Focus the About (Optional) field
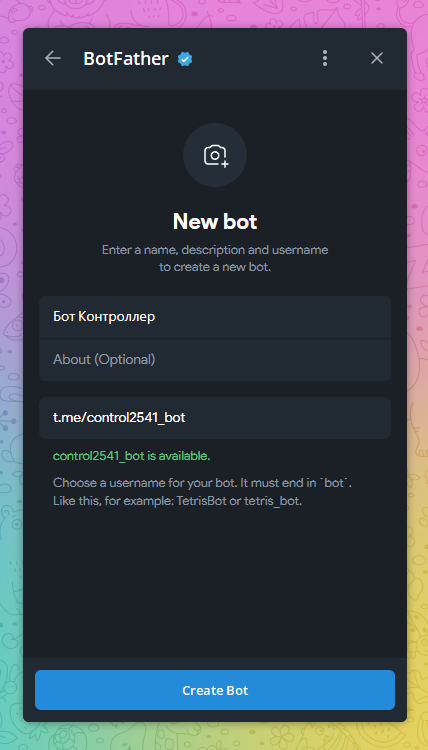 (x=215, y=360)
